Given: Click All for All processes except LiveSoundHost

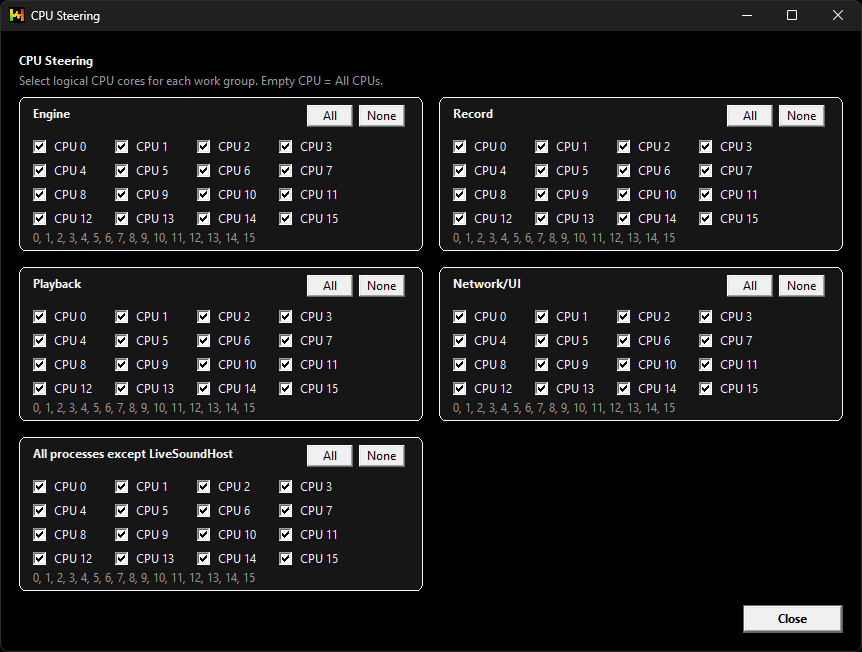Looking at the screenshot, I should click(330, 456).
